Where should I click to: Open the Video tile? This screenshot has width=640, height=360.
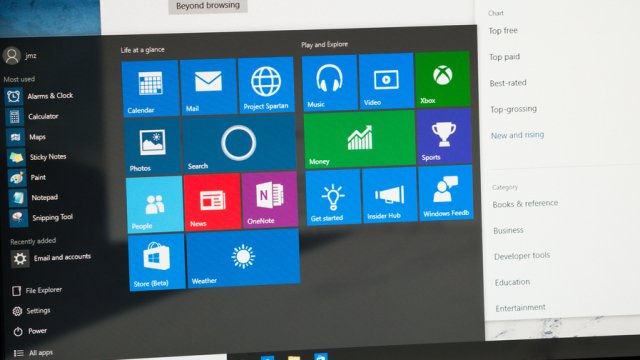pyautogui.click(x=387, y=81)
